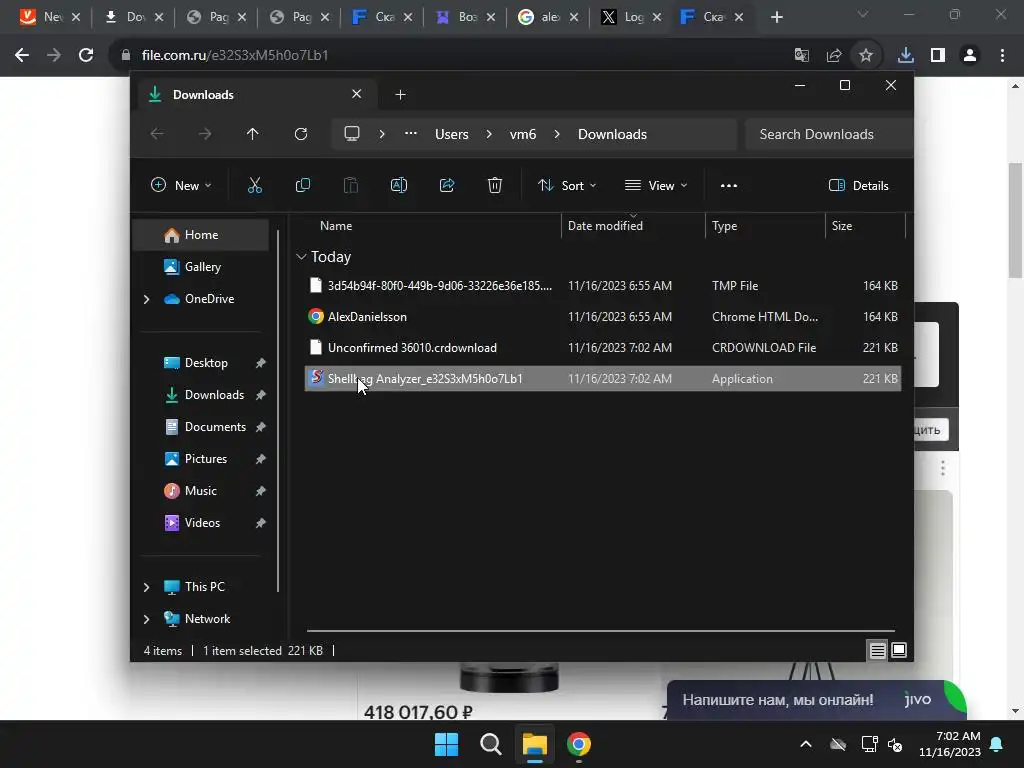The width and height of the screenshot is (1024, 768).
Task: Sort by Type column header
Action: [x=765, y=226]
